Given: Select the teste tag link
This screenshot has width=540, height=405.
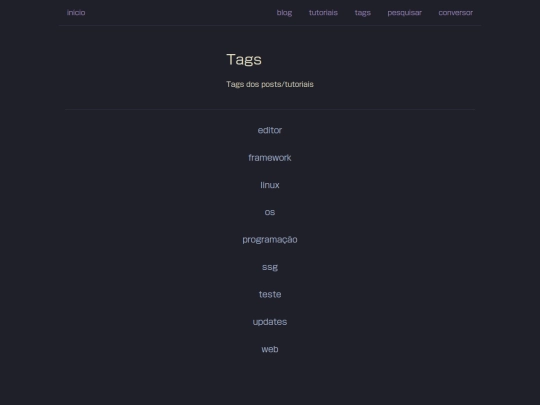Looking at the screenshot, I should (270, 294).
